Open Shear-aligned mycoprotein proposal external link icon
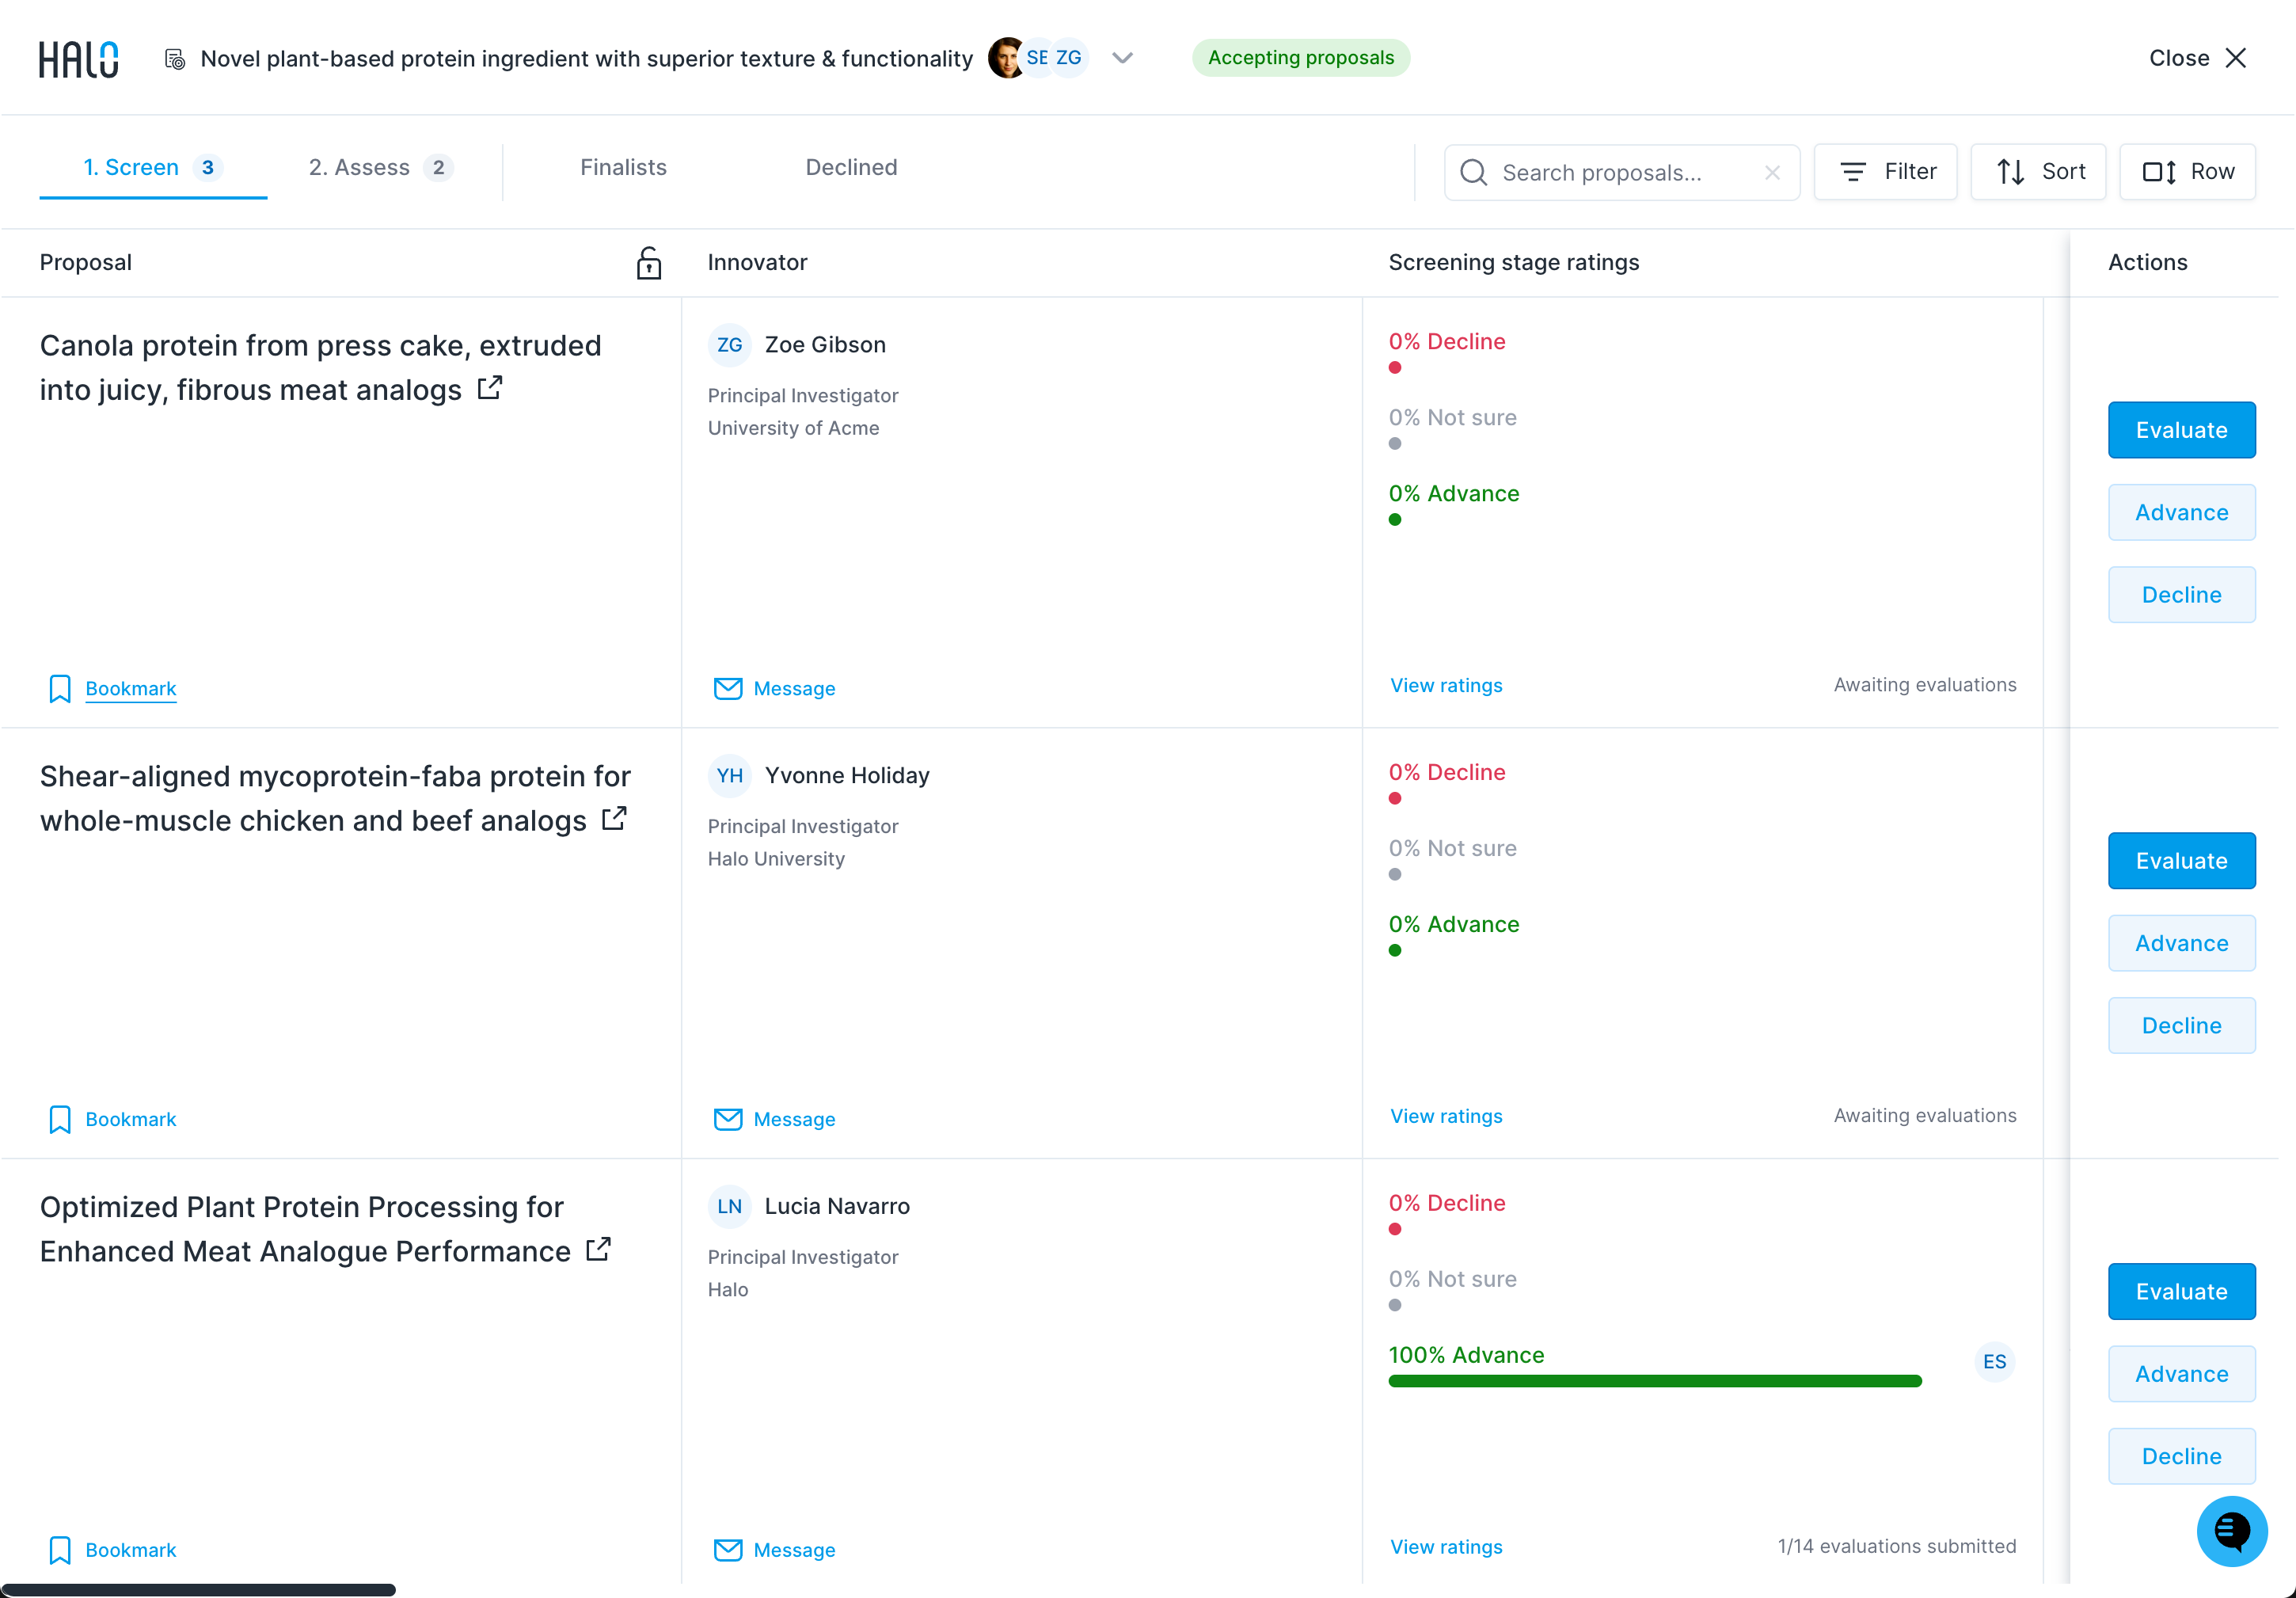Screen dimensions: 2296x1598 [x=614, y=819]
